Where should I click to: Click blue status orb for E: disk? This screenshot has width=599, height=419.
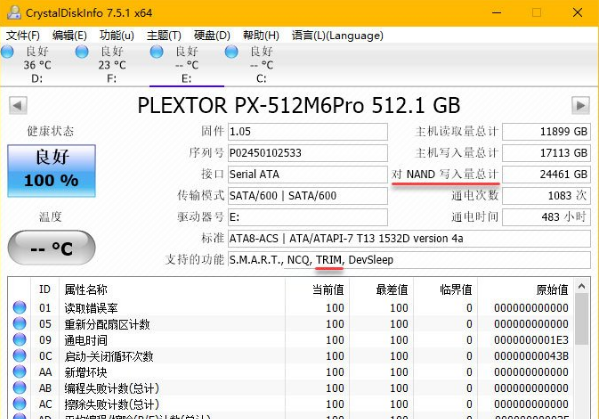click(157, 52)
